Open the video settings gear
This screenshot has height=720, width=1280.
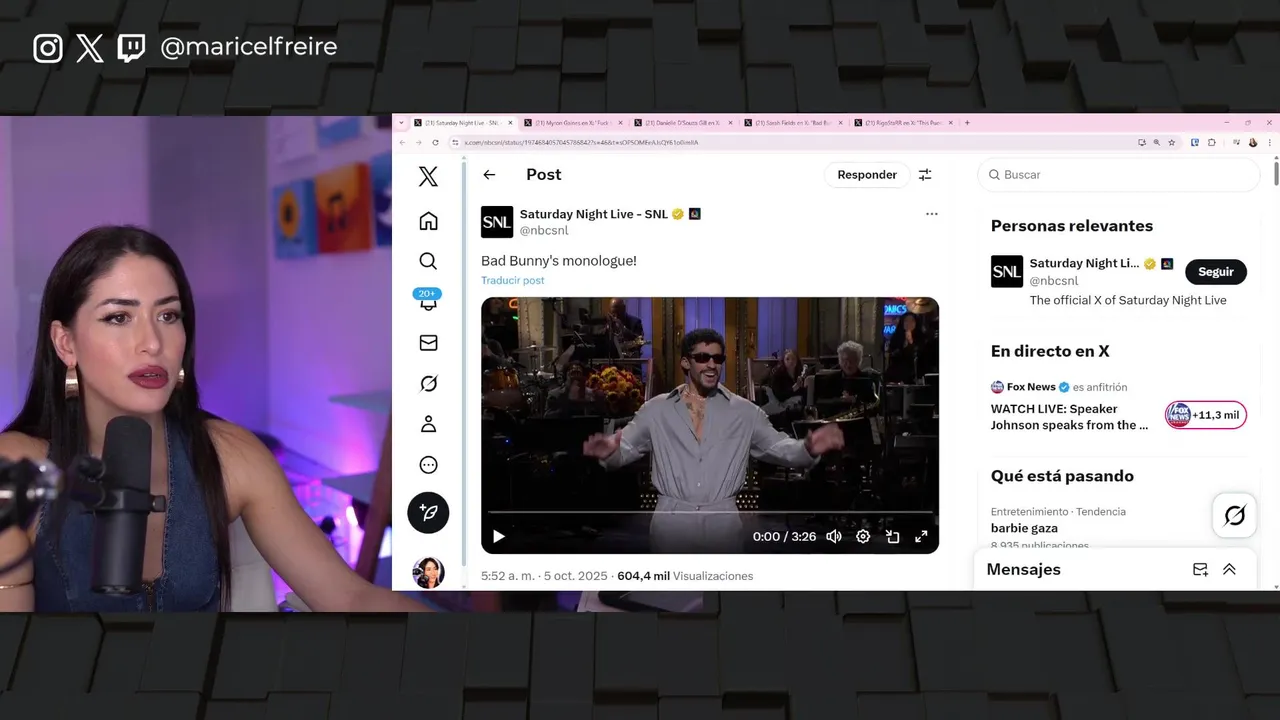863,537
